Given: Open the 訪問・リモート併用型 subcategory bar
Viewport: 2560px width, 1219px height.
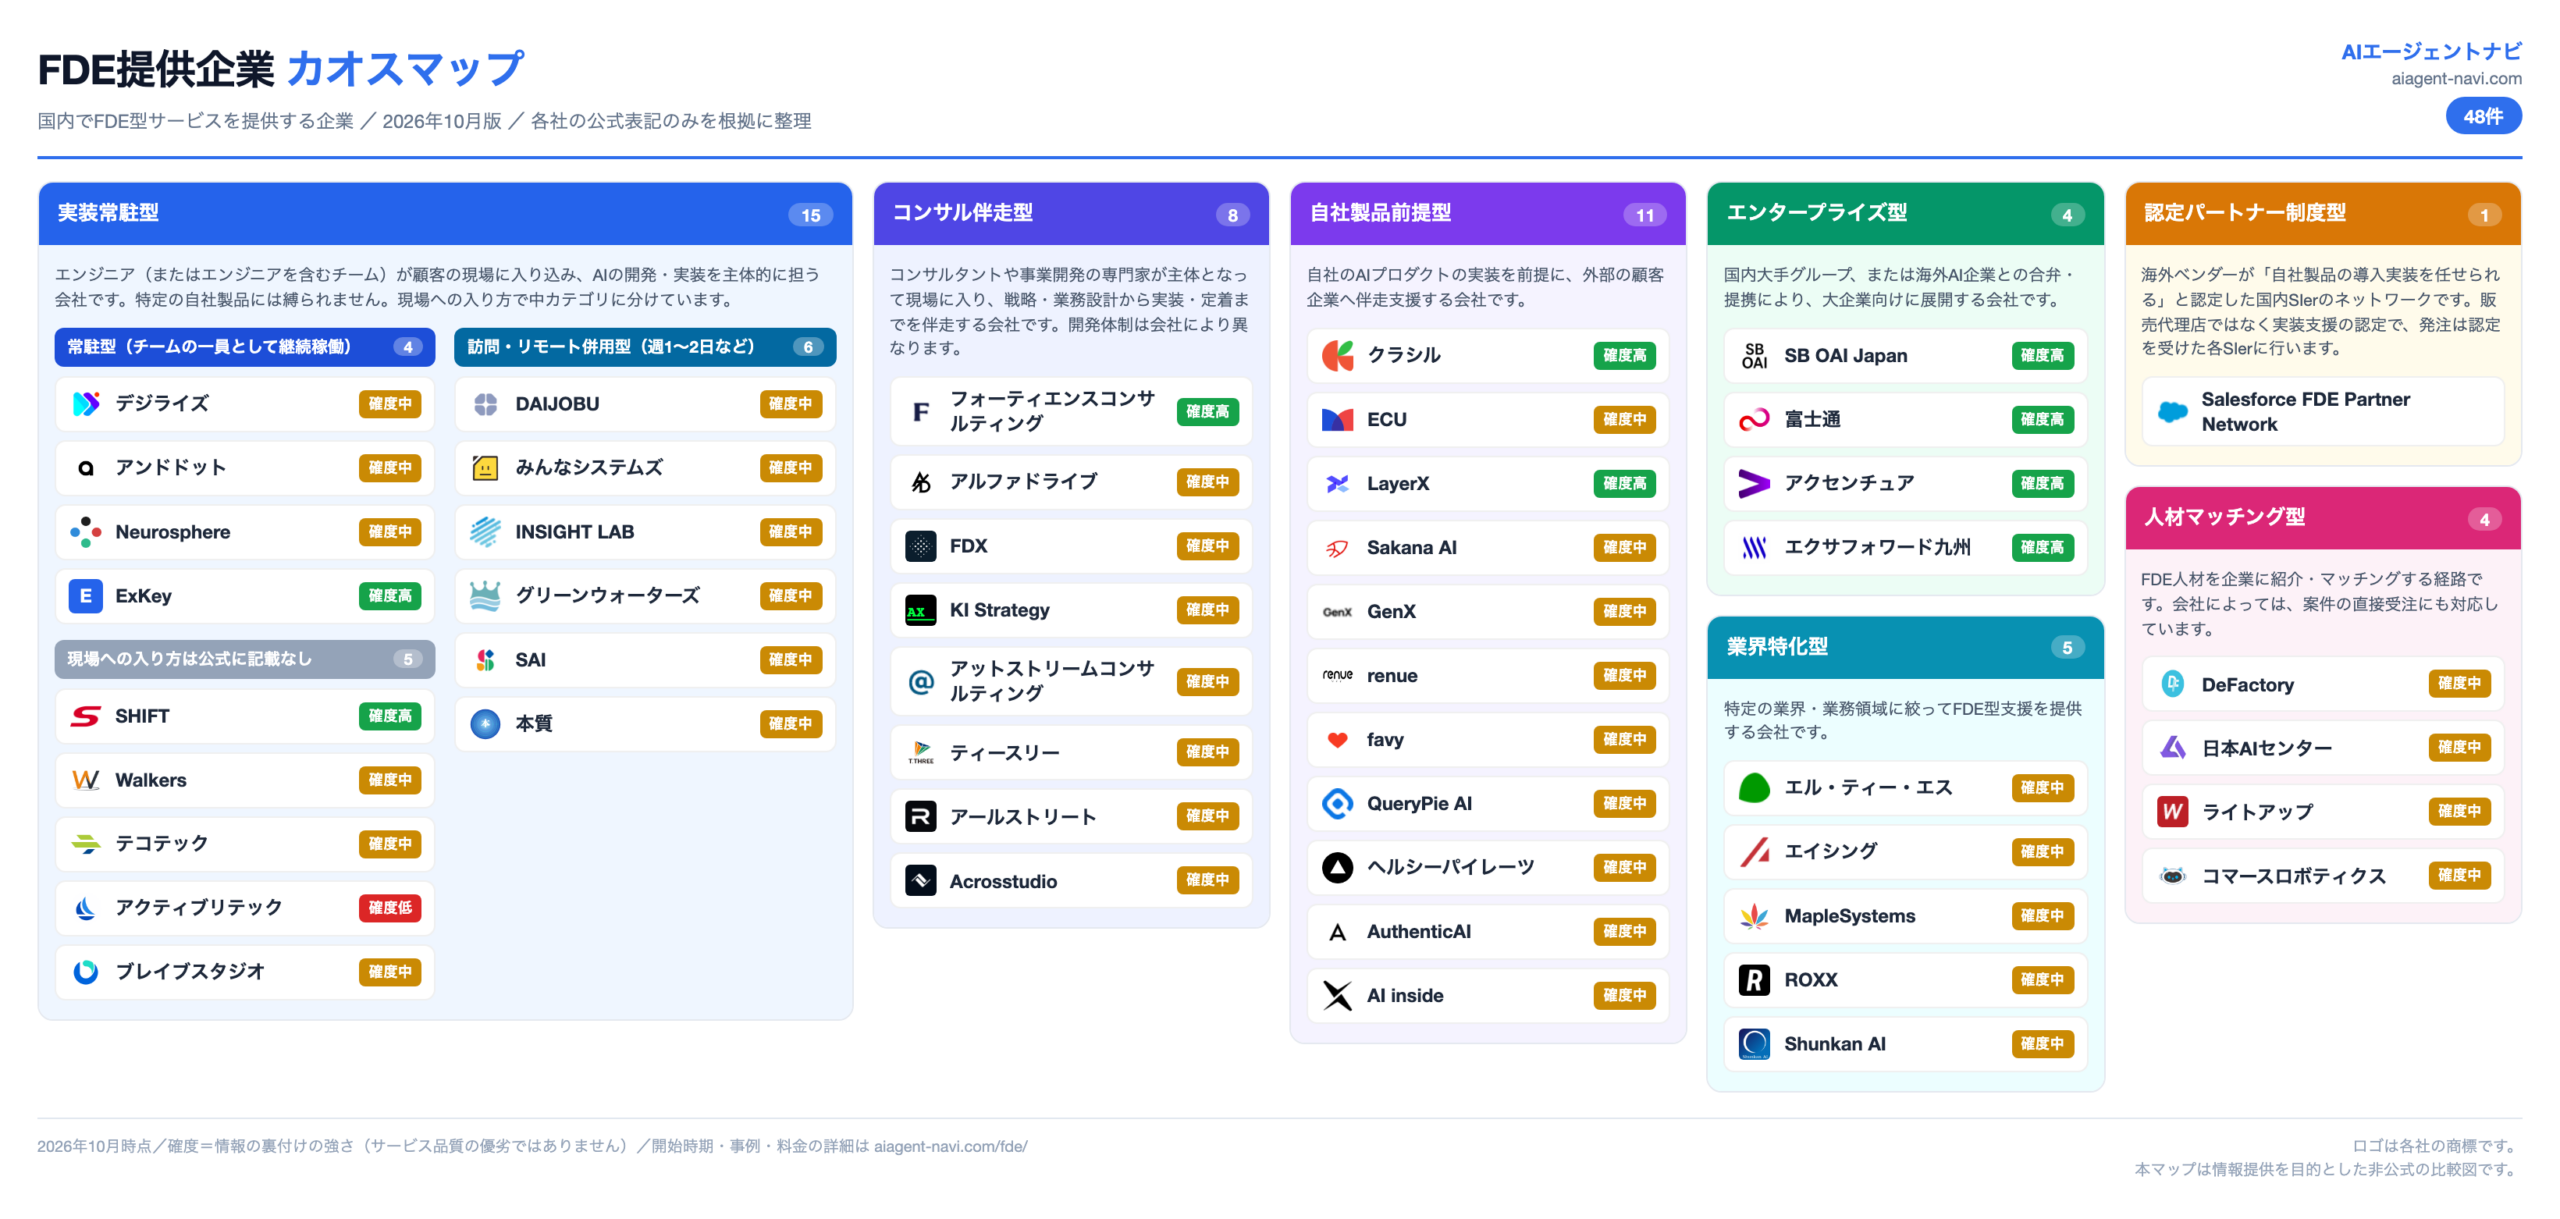Looking at the screenshot, I should tap(645, 347).
